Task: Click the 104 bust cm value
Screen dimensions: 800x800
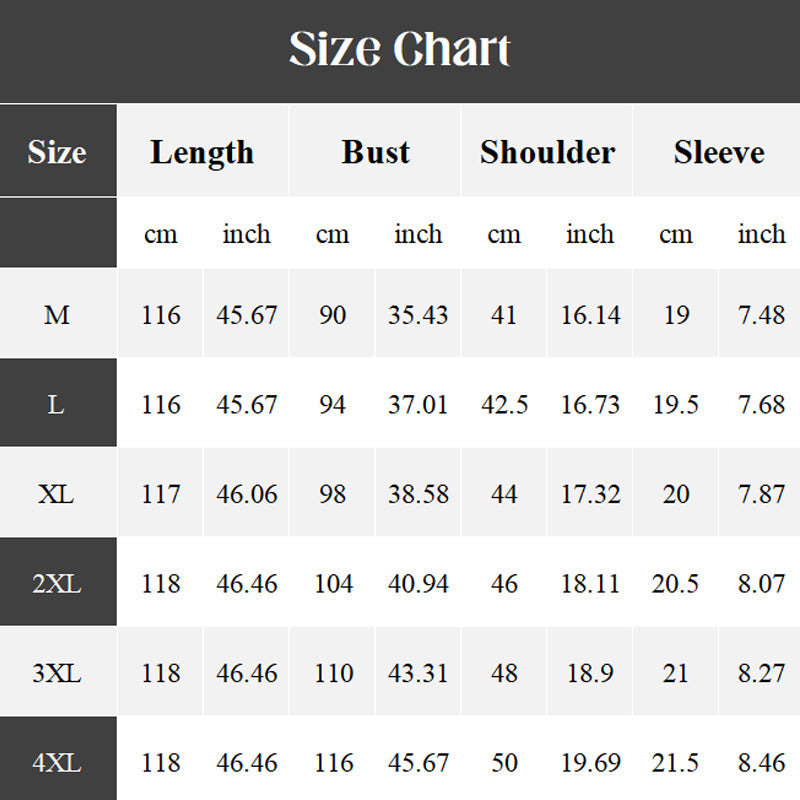Action: (333, 584)
